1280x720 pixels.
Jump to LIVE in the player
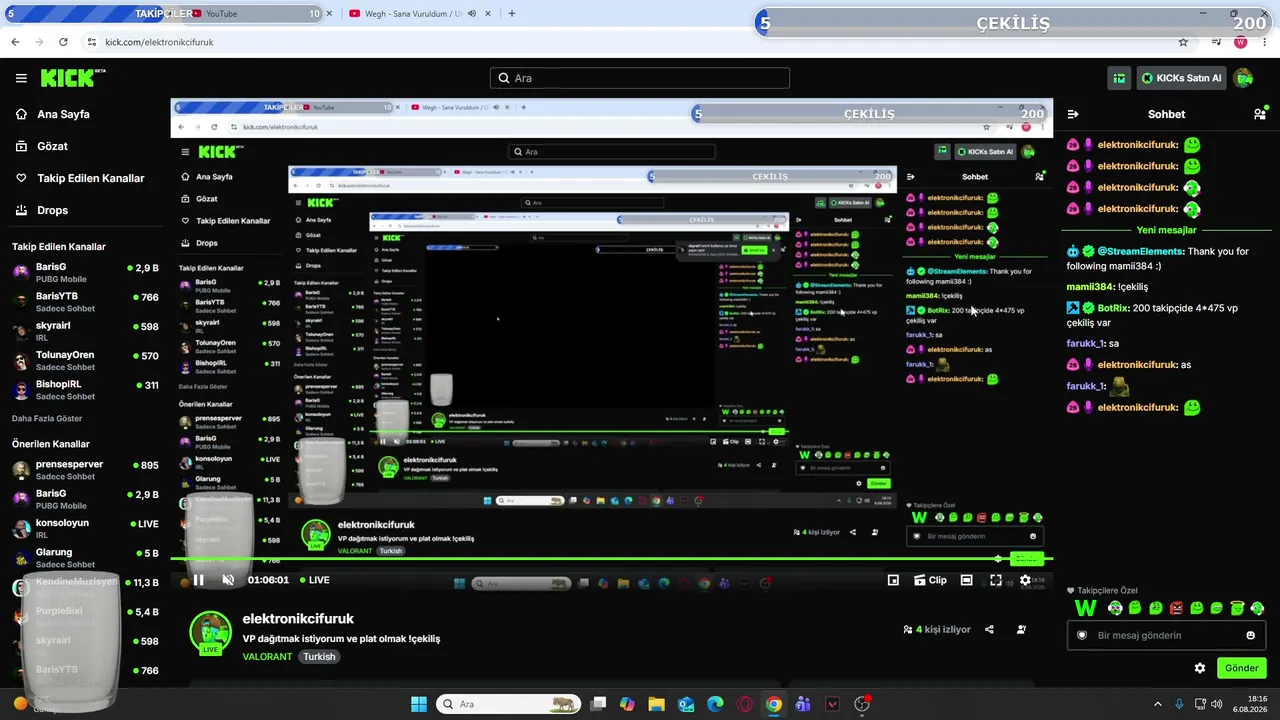coord(313,580)
